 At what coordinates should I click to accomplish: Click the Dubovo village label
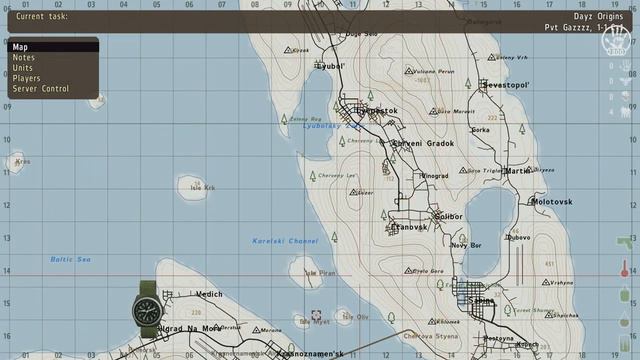point(518,237)
